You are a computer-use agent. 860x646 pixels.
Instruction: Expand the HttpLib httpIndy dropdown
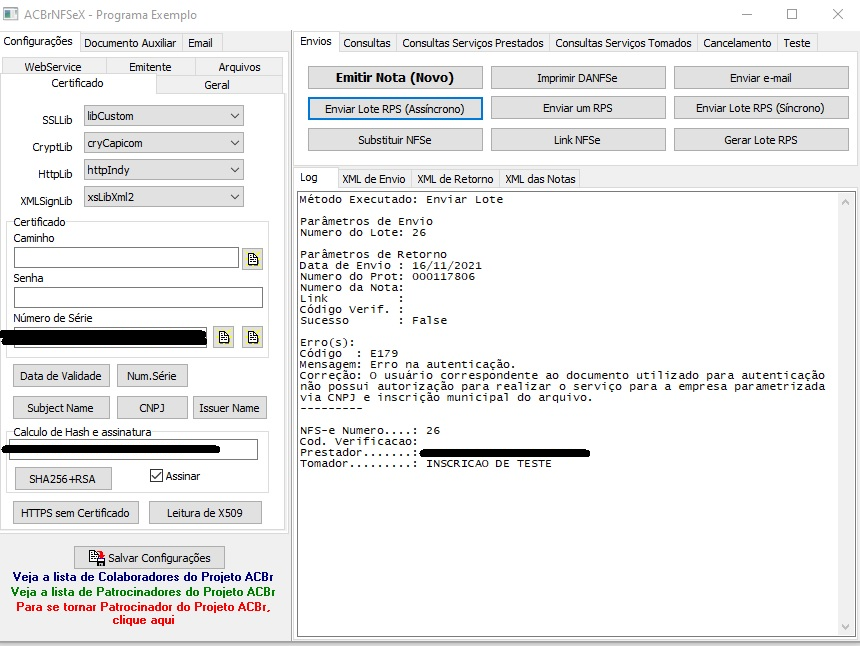pos(163,170)
